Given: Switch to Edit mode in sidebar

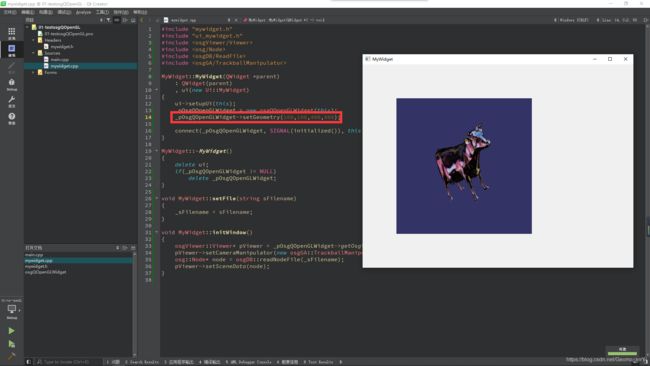Looking at the screenshot, I should [12, 51].
